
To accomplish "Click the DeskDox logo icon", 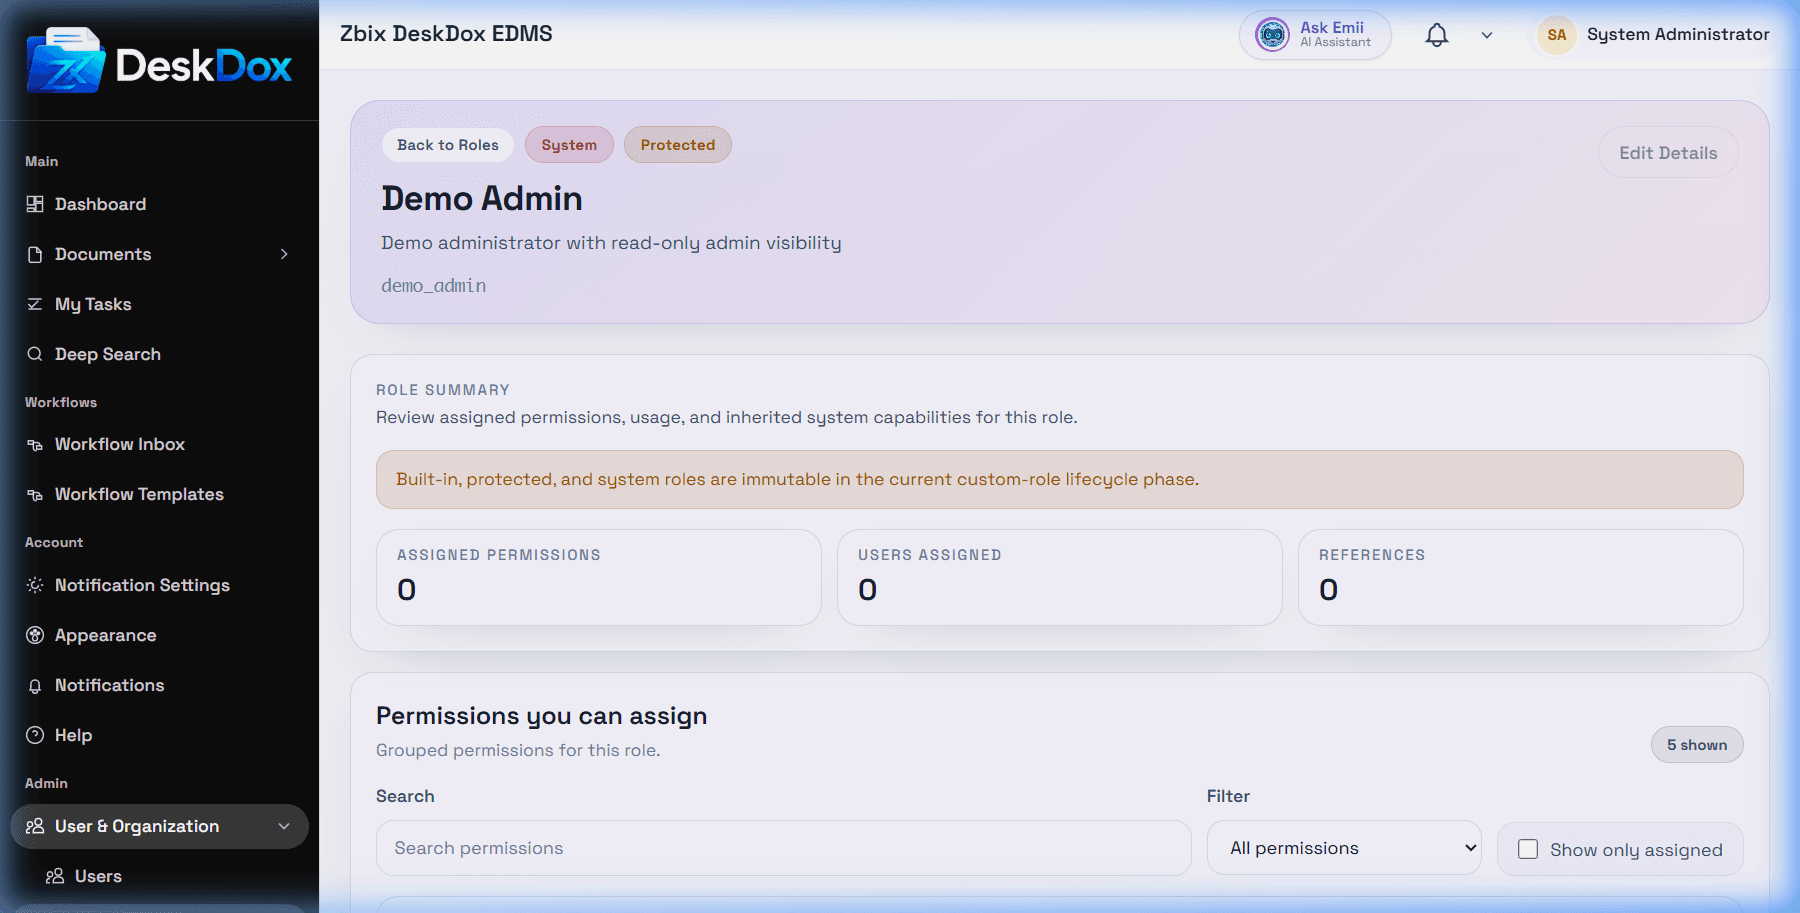I will tap(66, 61).
